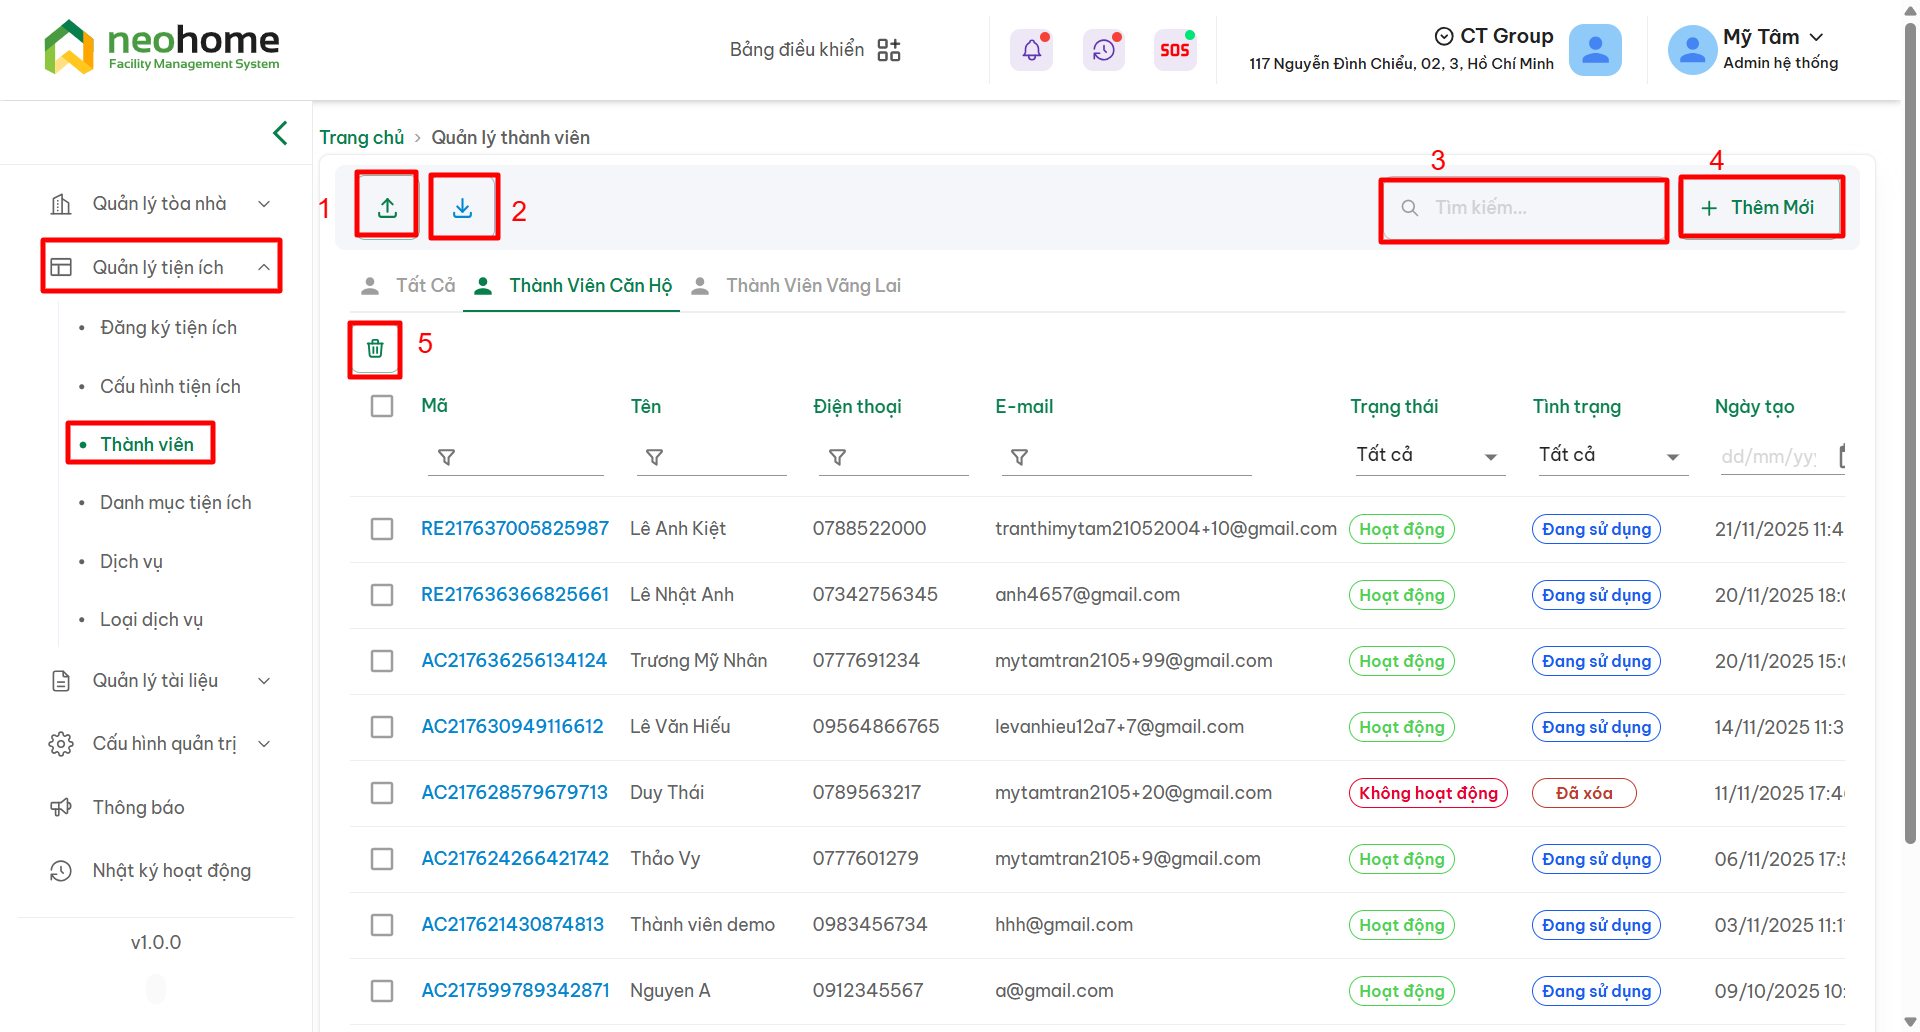Click the upload icon button
Screen dimensions: 1920x1032
[387, 207]
